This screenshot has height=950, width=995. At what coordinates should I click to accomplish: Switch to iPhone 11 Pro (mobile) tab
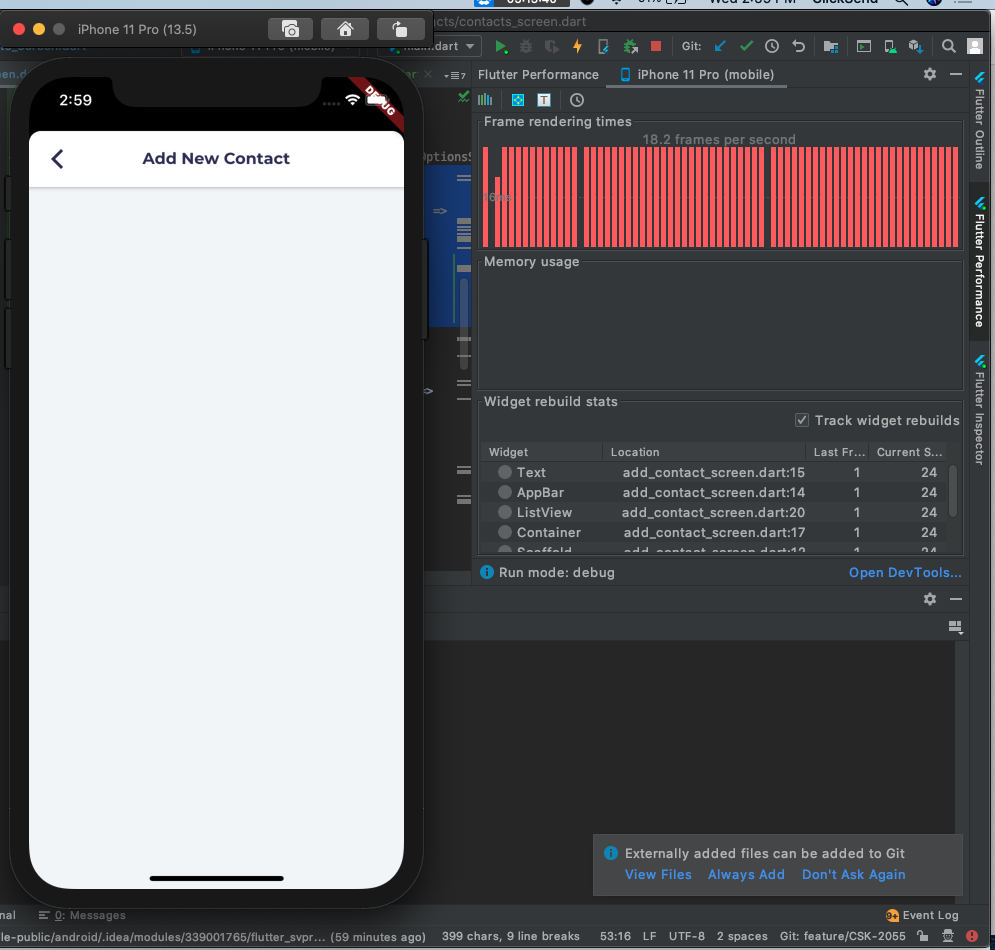point(697,74)
